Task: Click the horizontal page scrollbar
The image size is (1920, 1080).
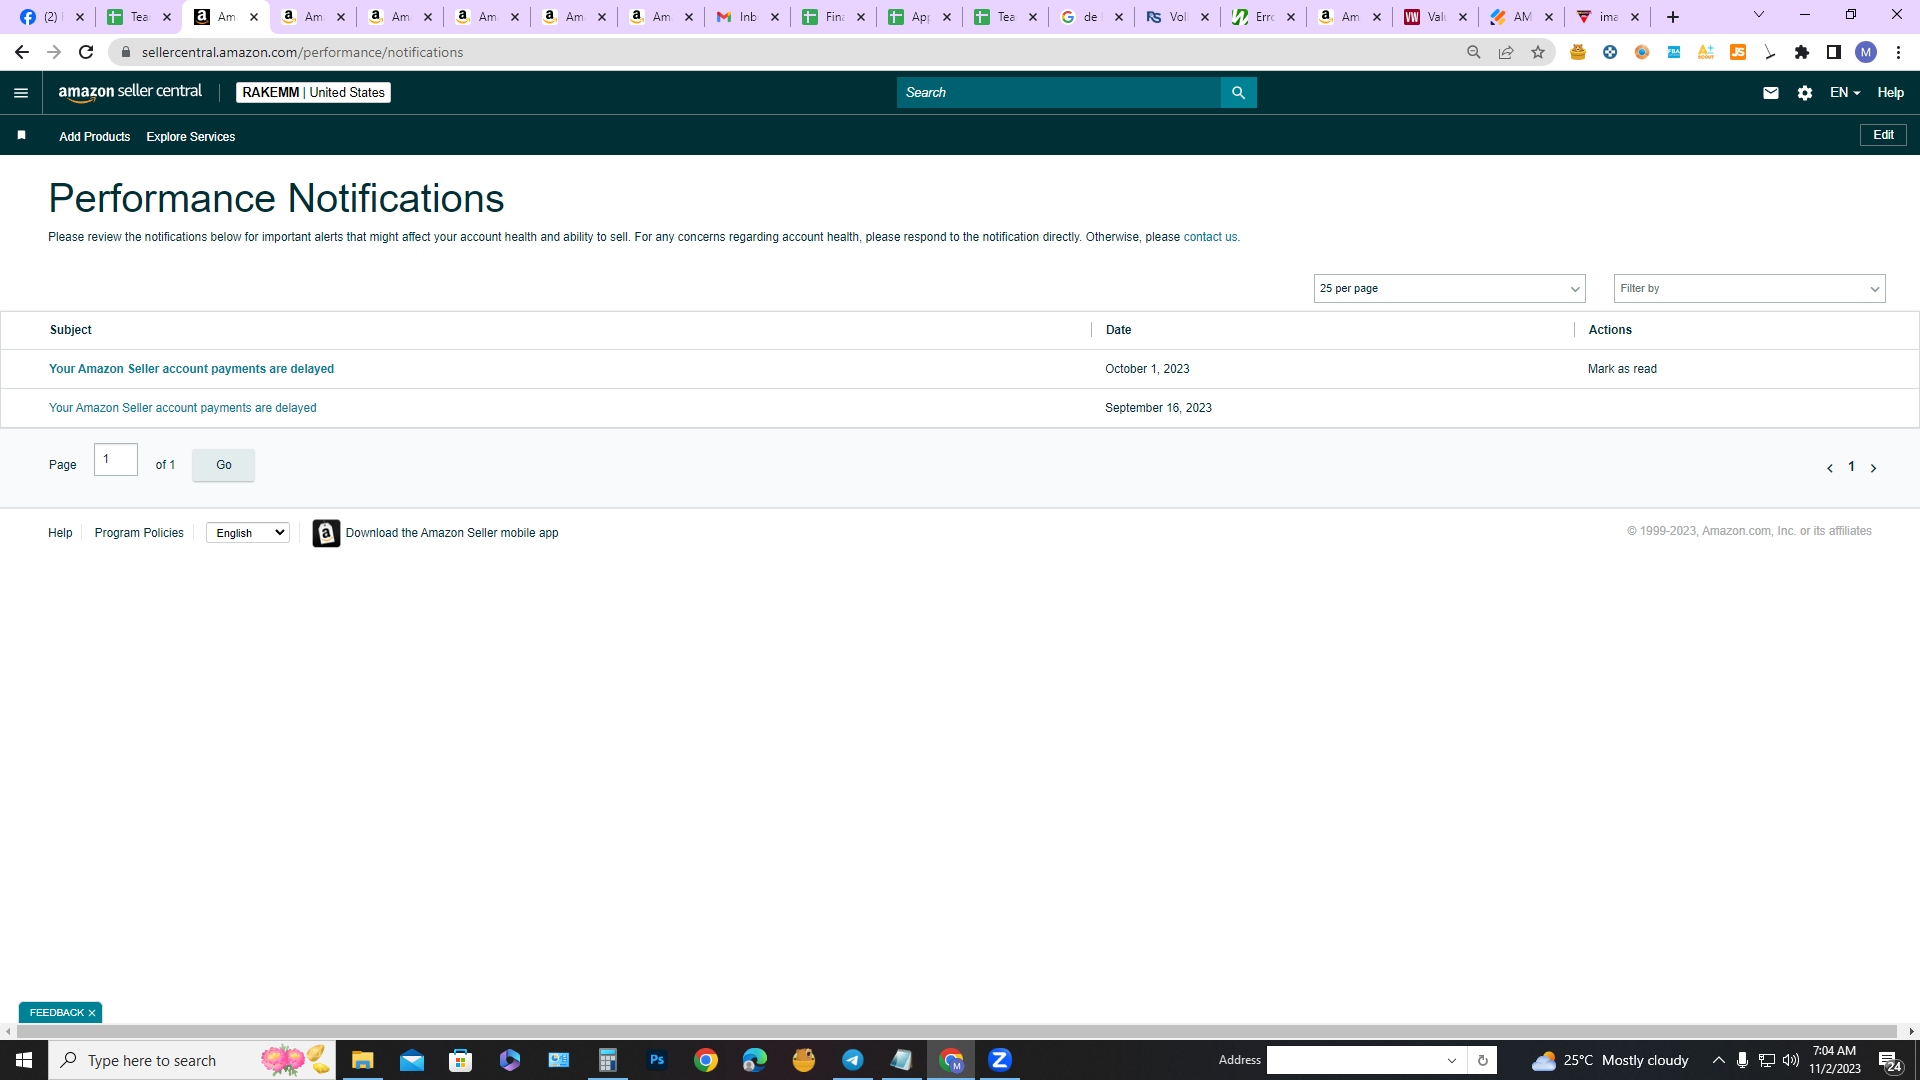Action: coord(958,1031)
